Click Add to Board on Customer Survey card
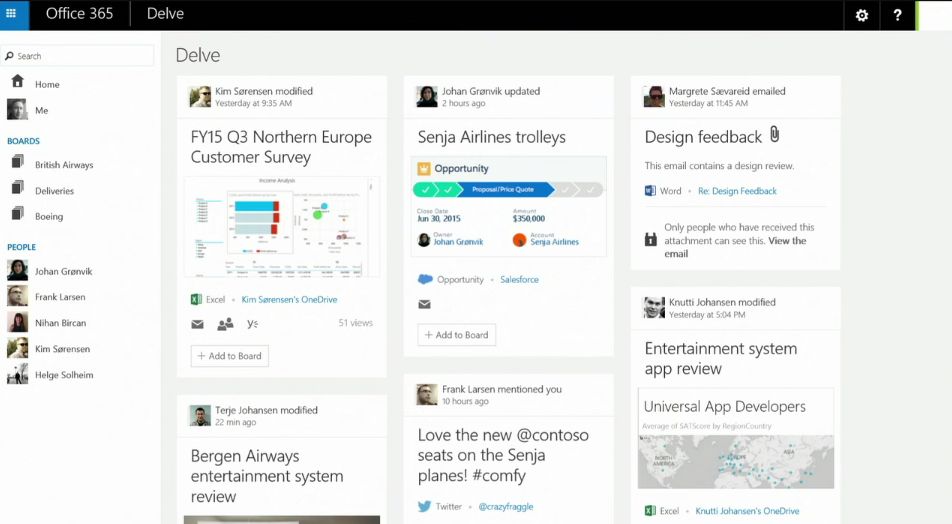952x524 pixels. 230,356
